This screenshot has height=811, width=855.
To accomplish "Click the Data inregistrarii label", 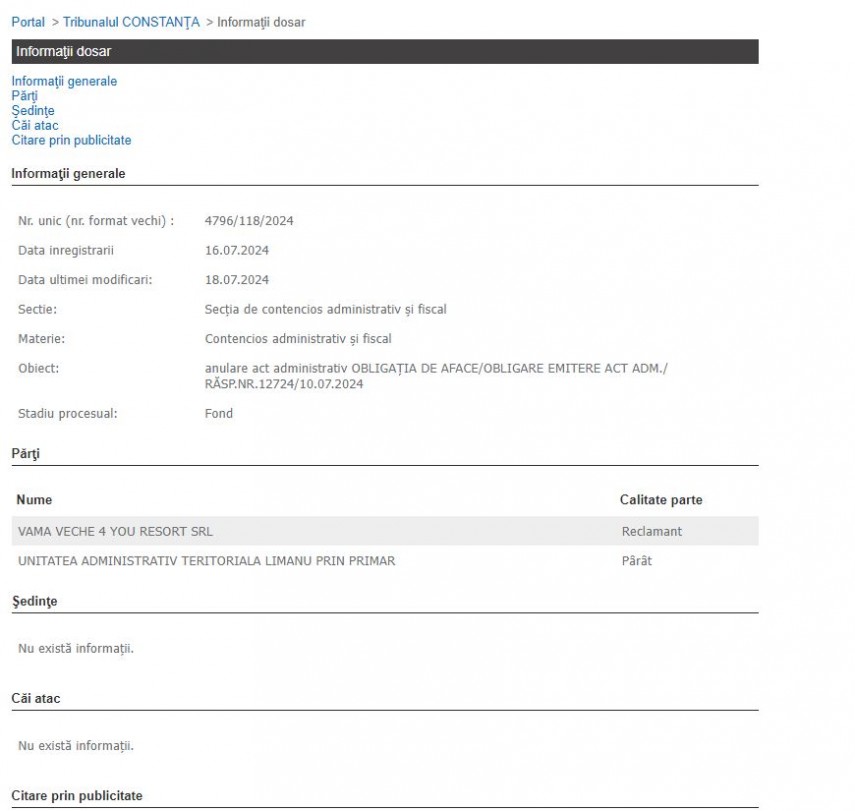I will point(66,250).
